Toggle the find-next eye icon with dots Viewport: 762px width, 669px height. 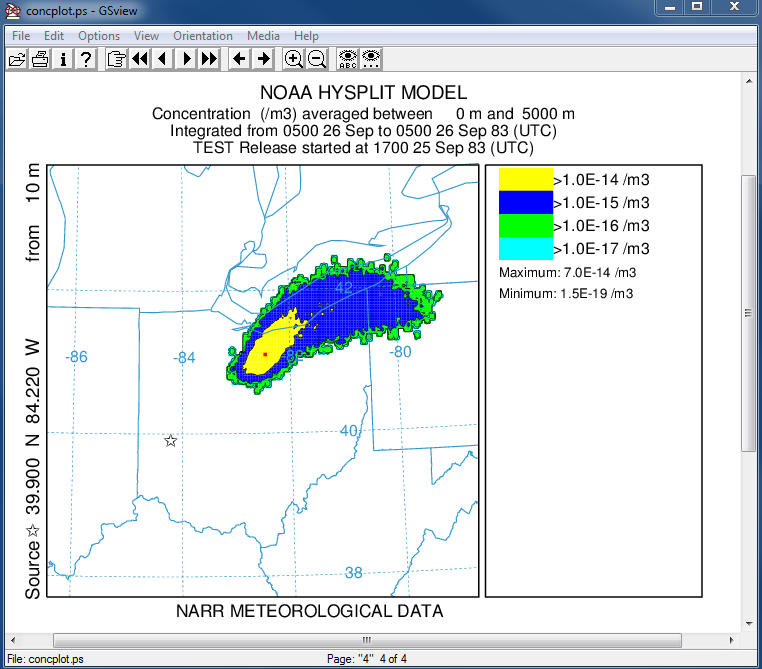tap(371, 59)
